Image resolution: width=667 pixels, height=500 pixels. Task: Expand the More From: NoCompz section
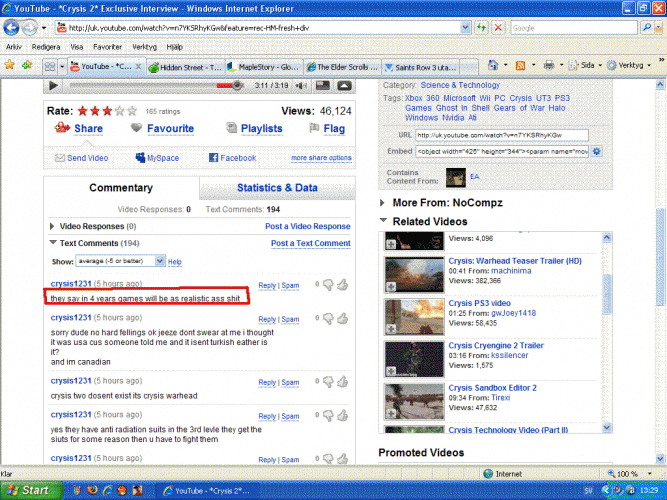coord(384,202)
